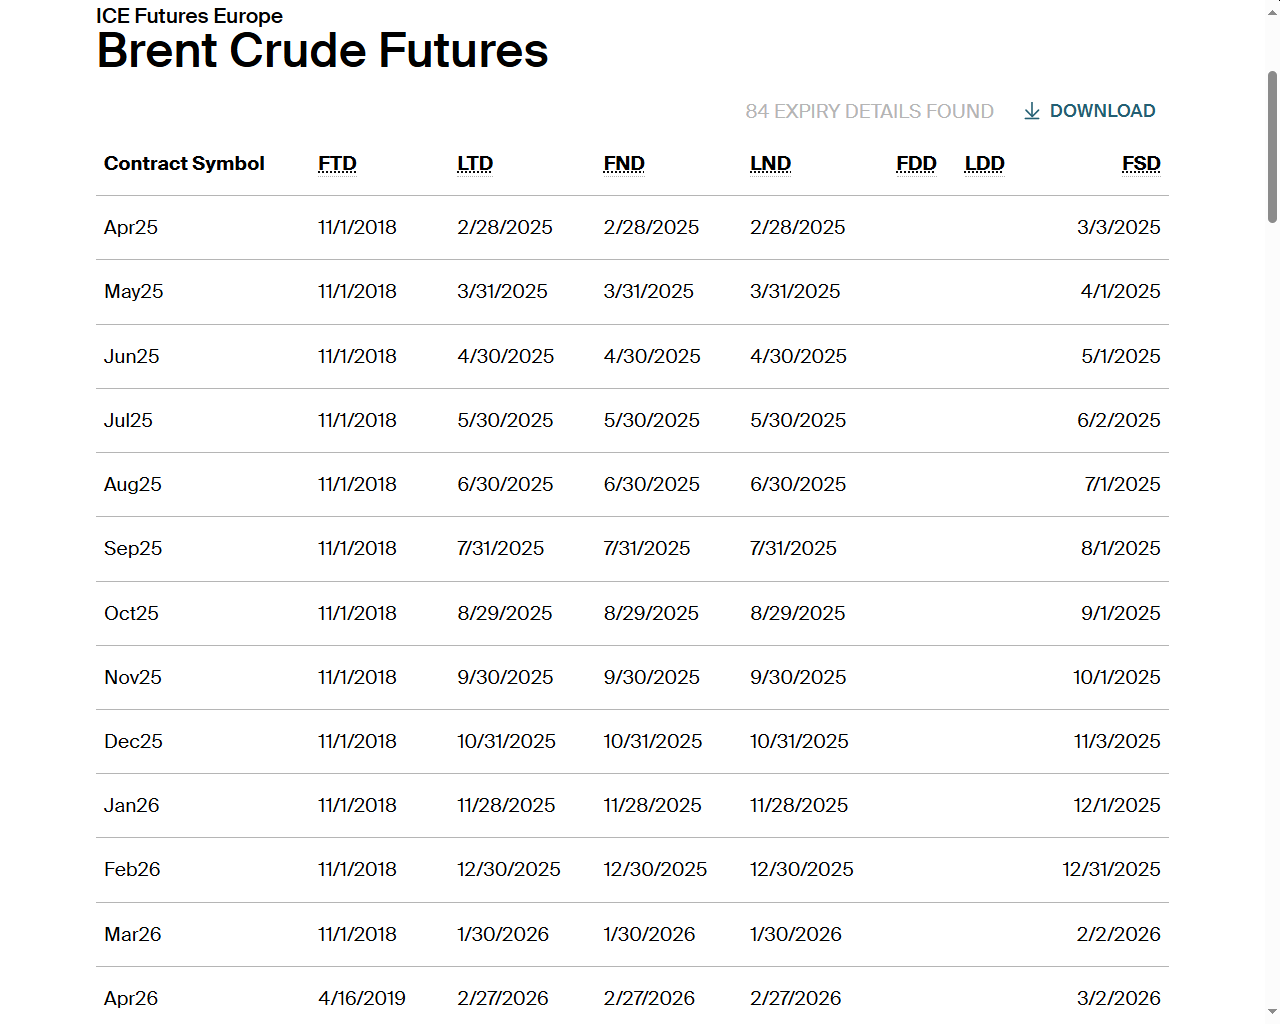Click the 12/1/2025 FSD value

point(1116,805)
